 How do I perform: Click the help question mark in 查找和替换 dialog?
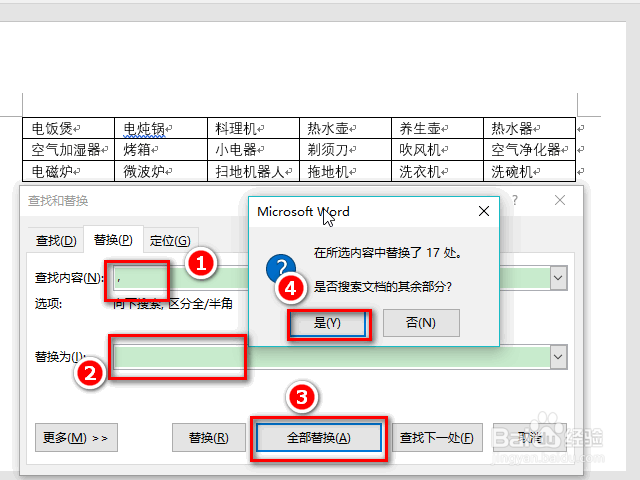pyautogui.click(x=515, y=200)
